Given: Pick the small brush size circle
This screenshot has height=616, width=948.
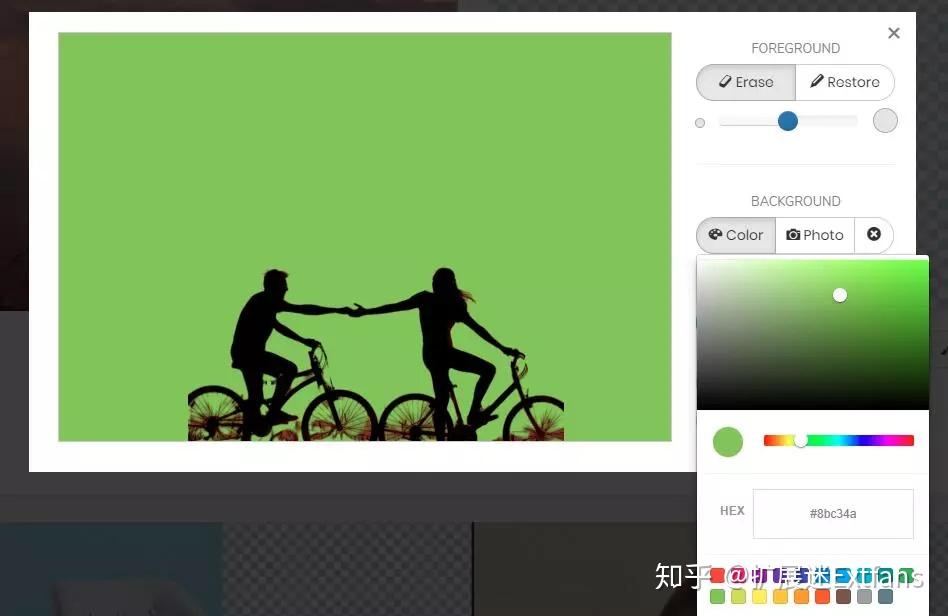Looking at the screenshot, I should [700, 123].
